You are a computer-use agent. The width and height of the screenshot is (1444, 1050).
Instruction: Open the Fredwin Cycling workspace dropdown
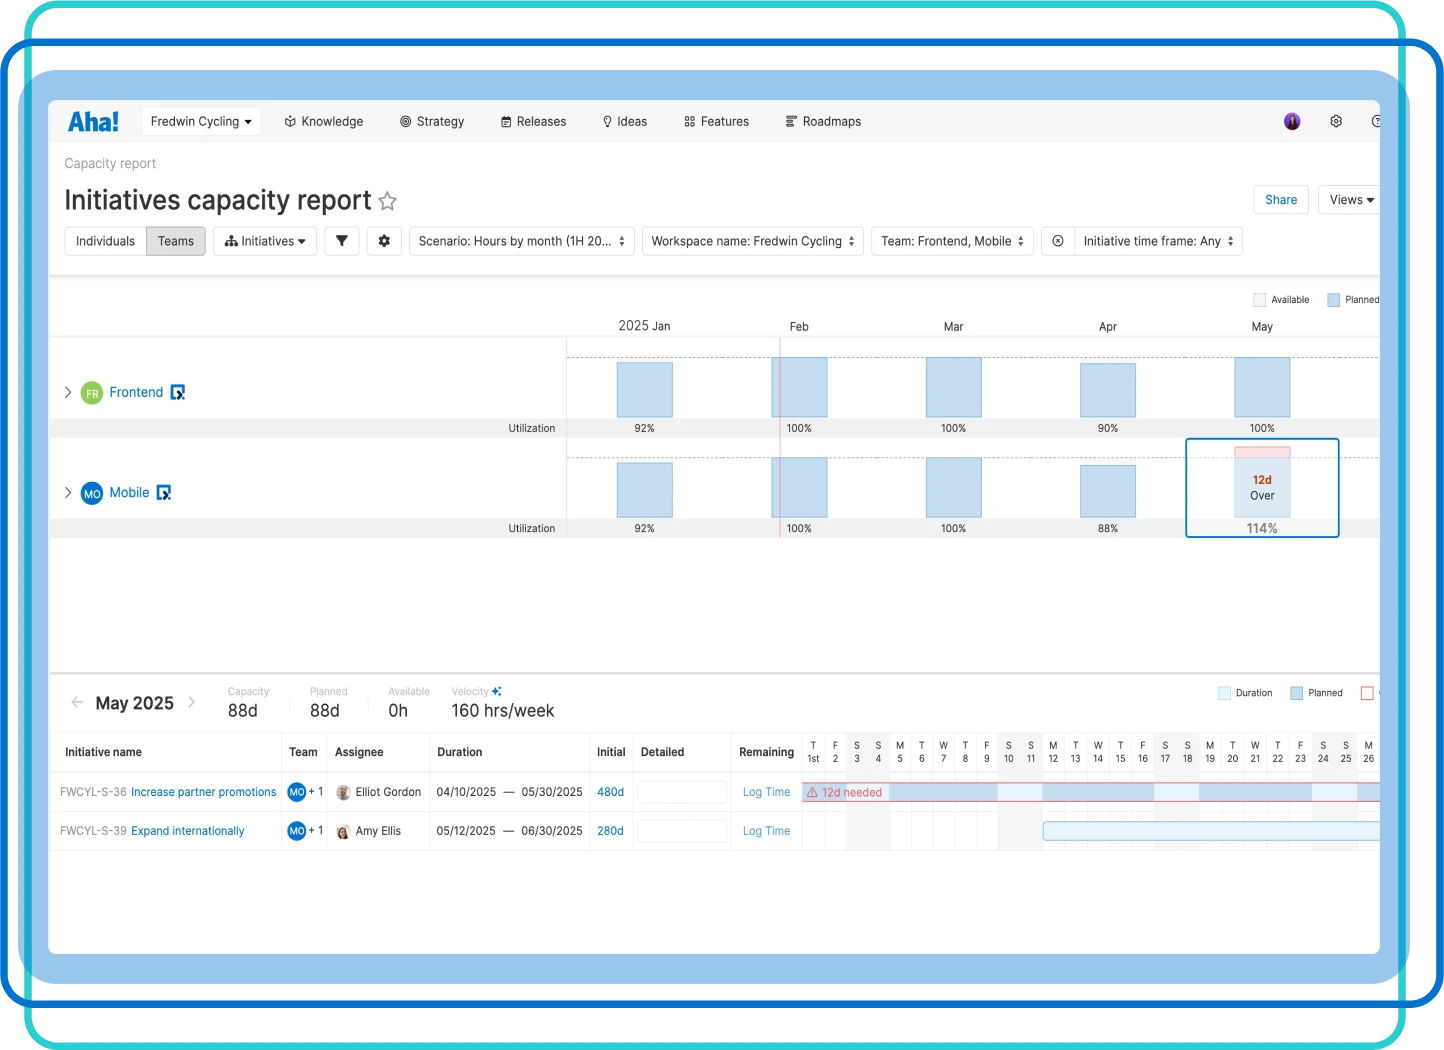(x=201, y=121)
